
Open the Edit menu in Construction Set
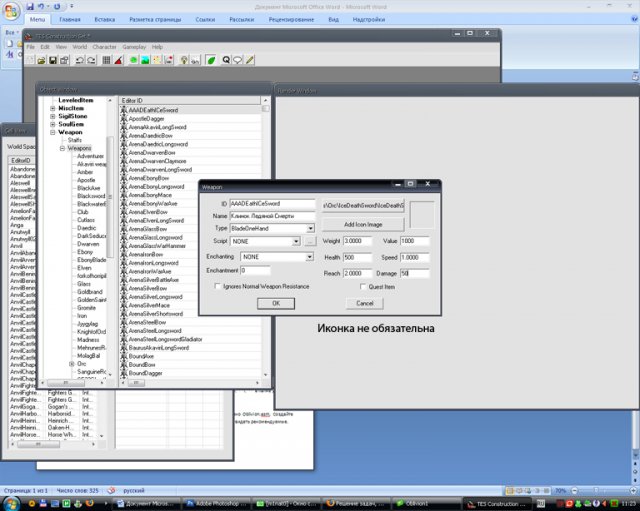point(45,47)
